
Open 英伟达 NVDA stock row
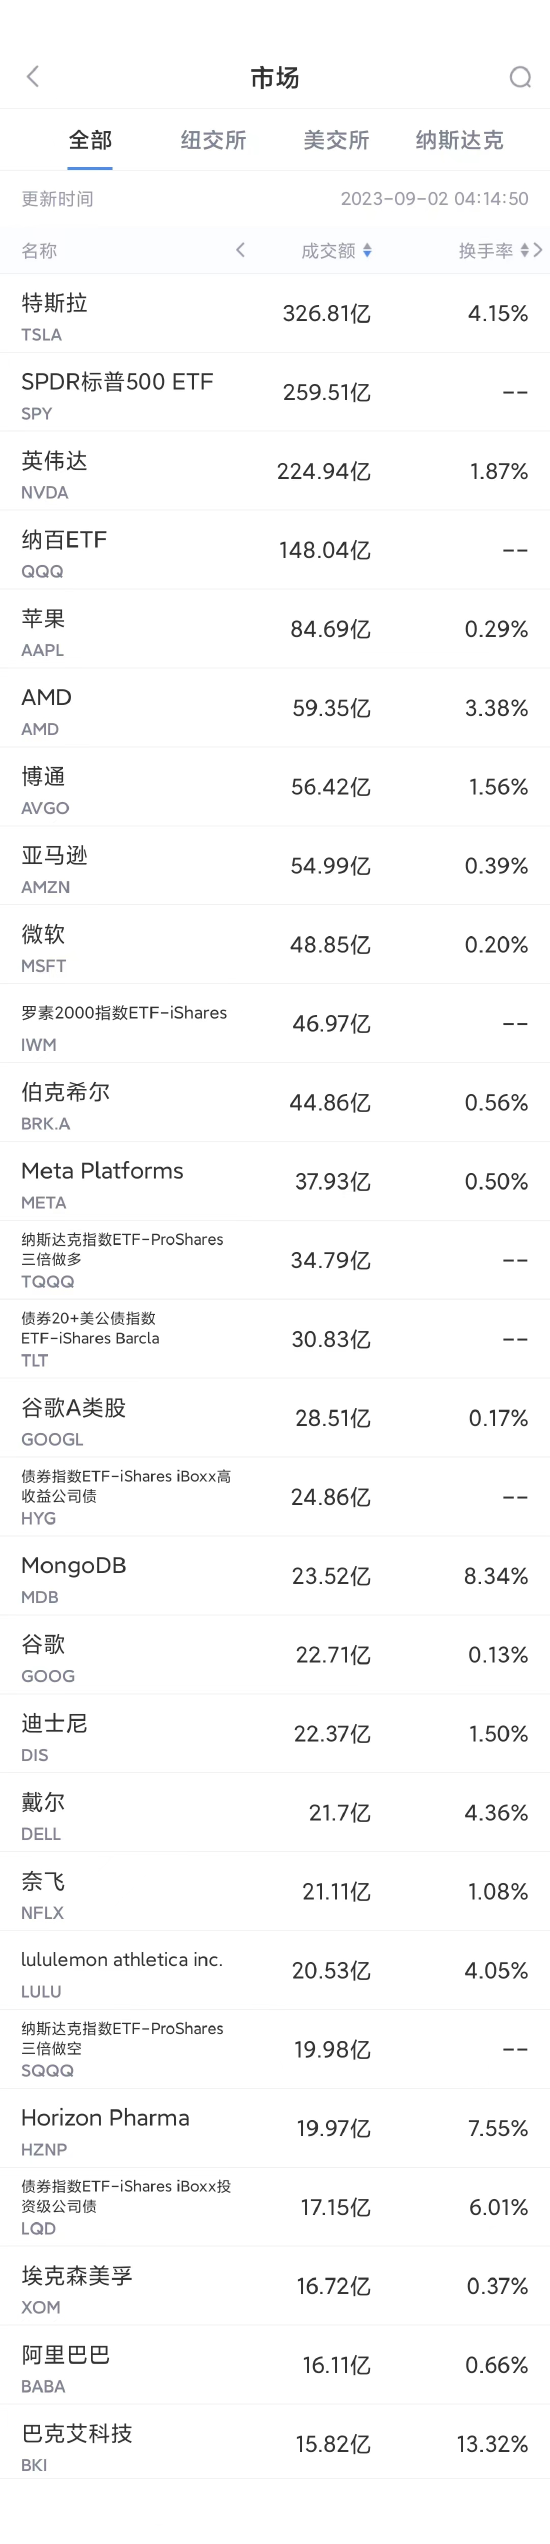point(275,472)
